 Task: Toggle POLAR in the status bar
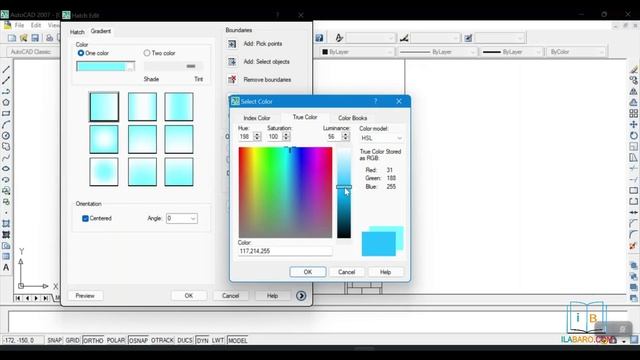(x=116, y=340)
